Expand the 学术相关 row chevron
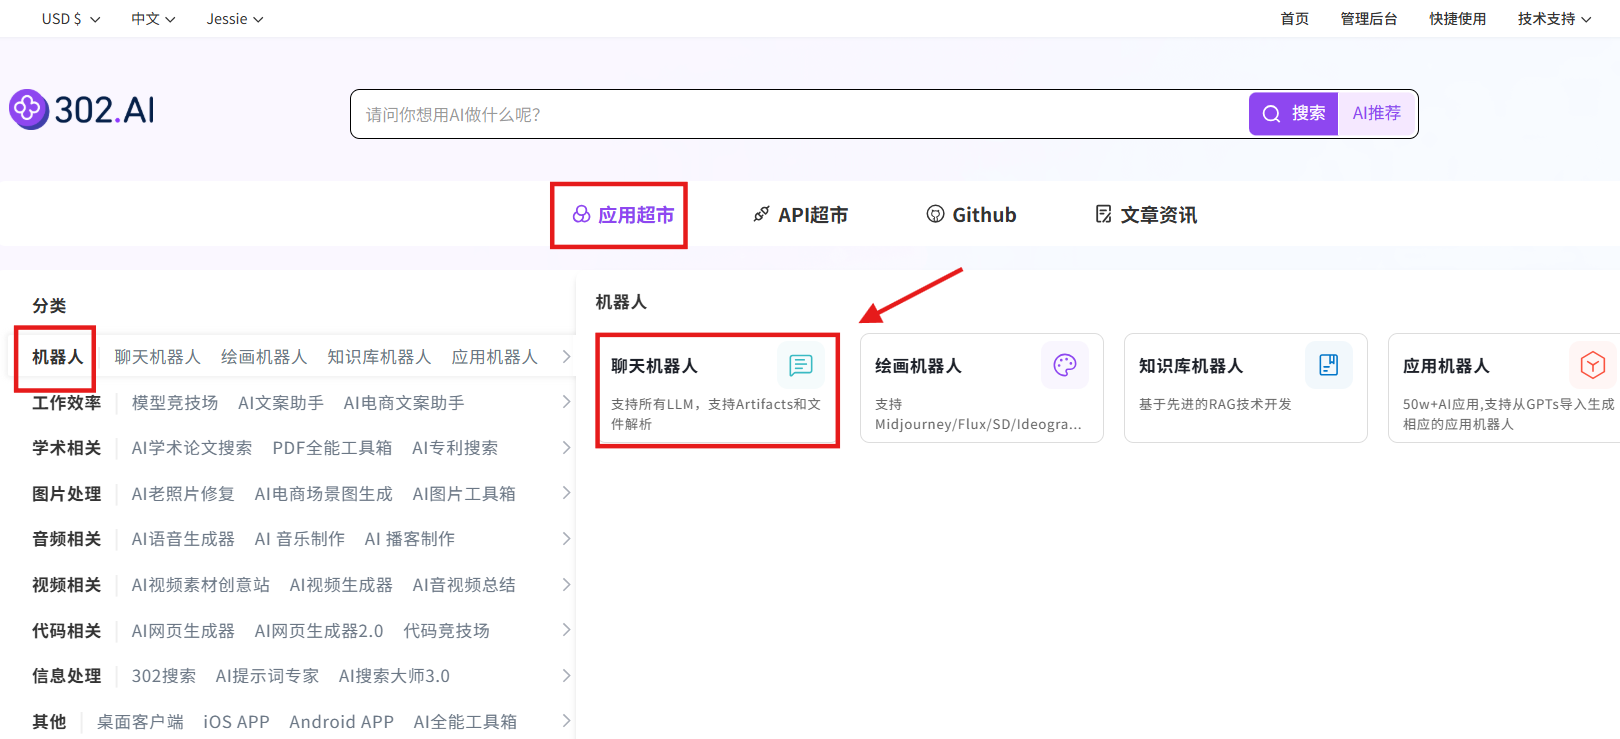The height and width of the screenshot is (739, 1620). [566, 448]
